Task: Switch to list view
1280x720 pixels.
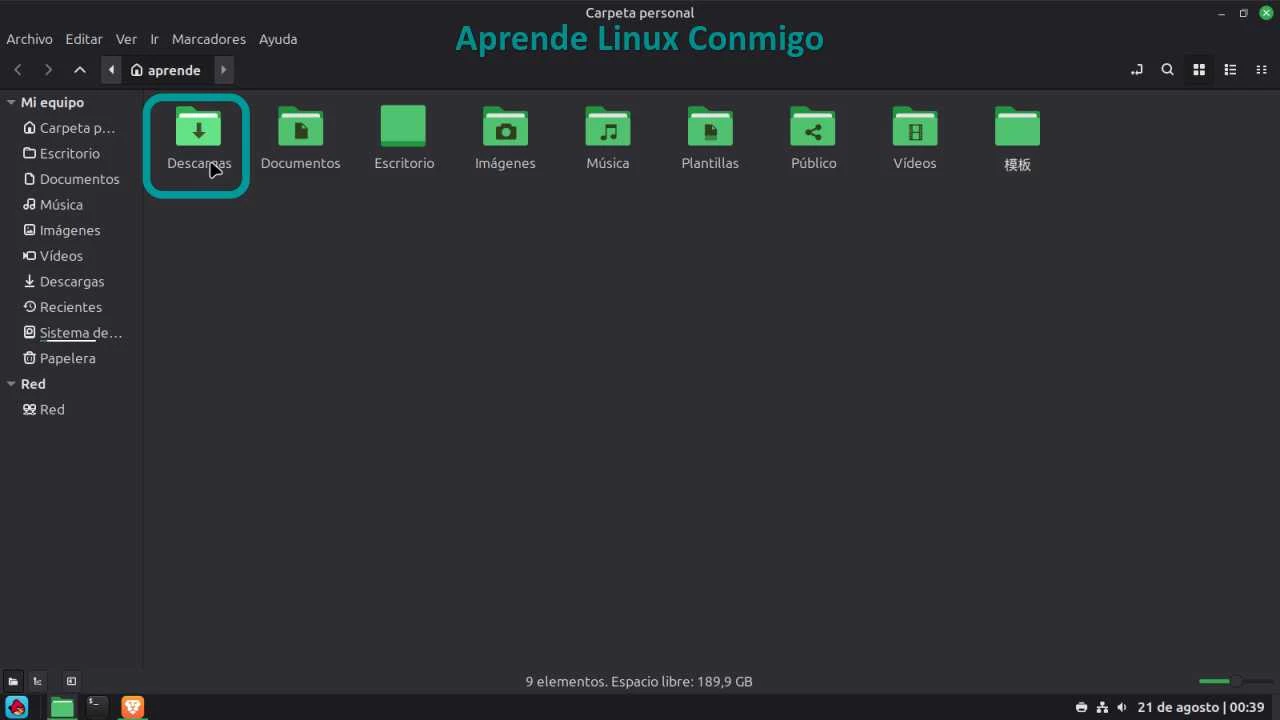Action: pos(1231,70)
